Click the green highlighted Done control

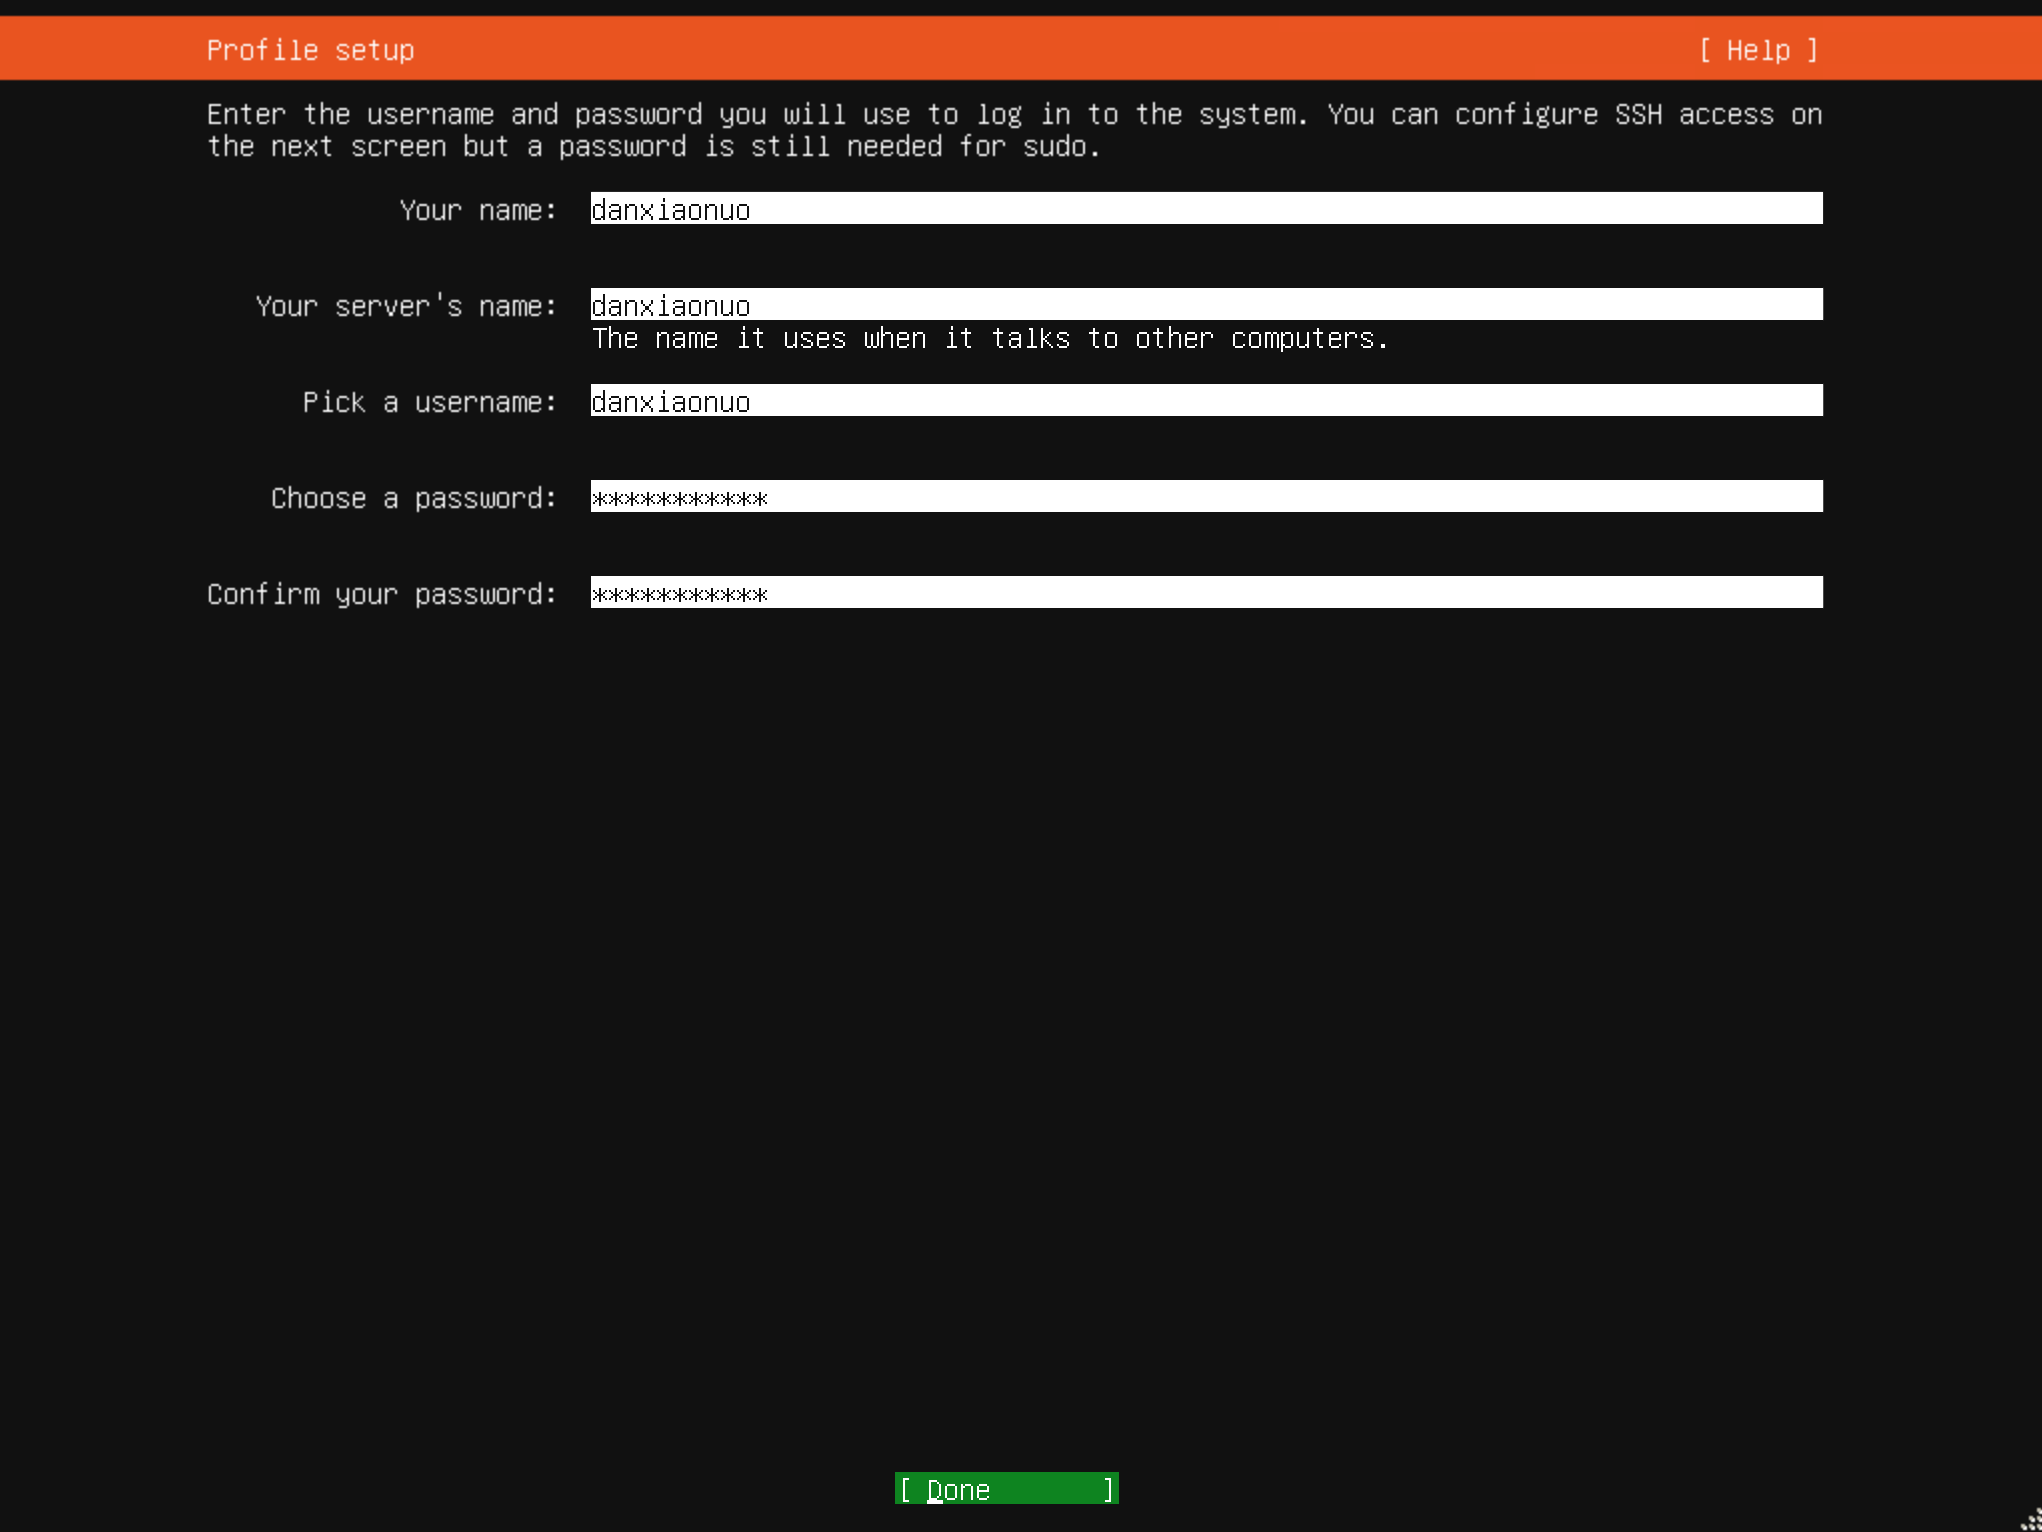coord(1005,1488)
